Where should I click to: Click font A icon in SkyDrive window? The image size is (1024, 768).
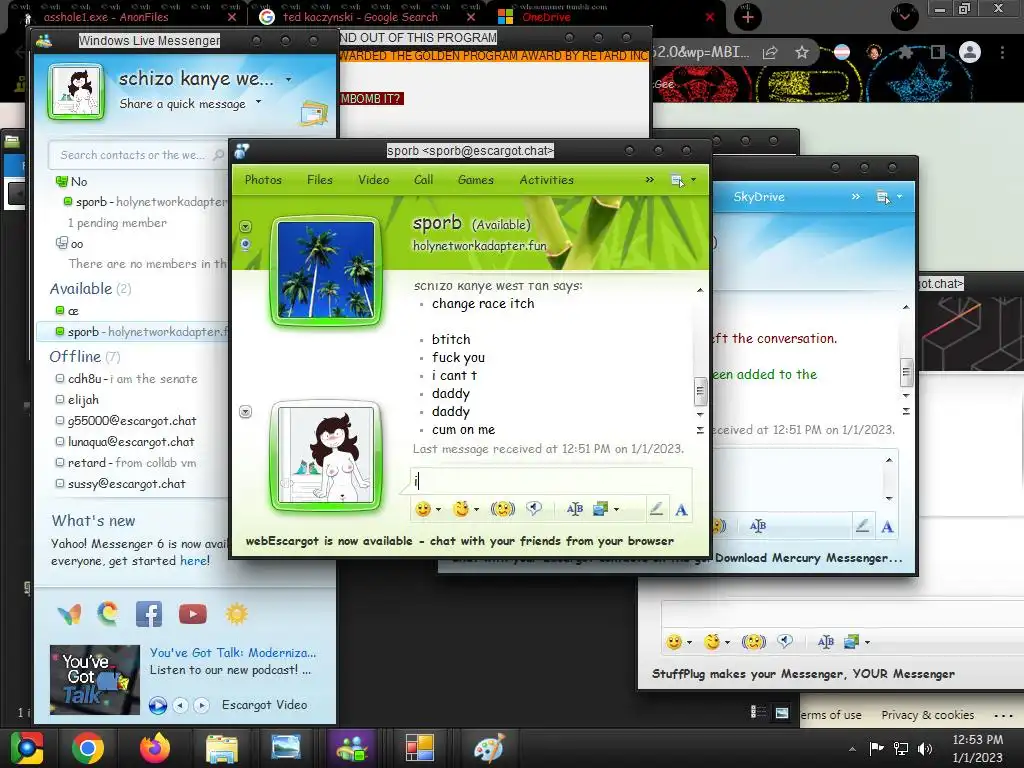(x=887, y=526)
